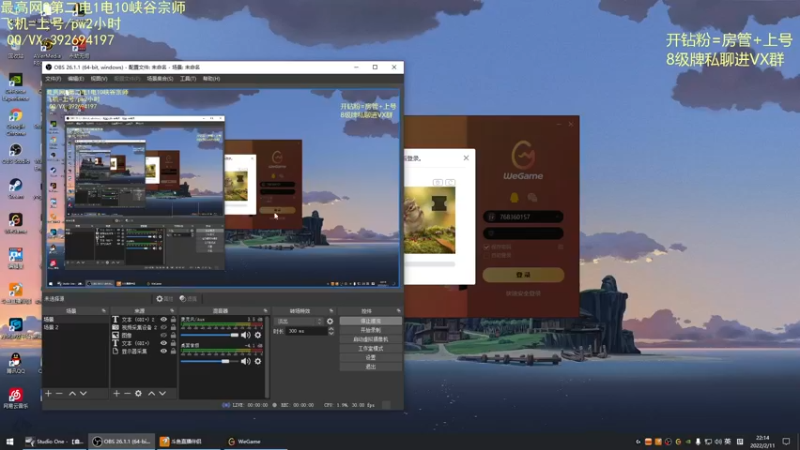The width and height of the screenshot is (800, 450).
Task: Open source properties gear in Sources toolbar
Action: tap(138, 393)
